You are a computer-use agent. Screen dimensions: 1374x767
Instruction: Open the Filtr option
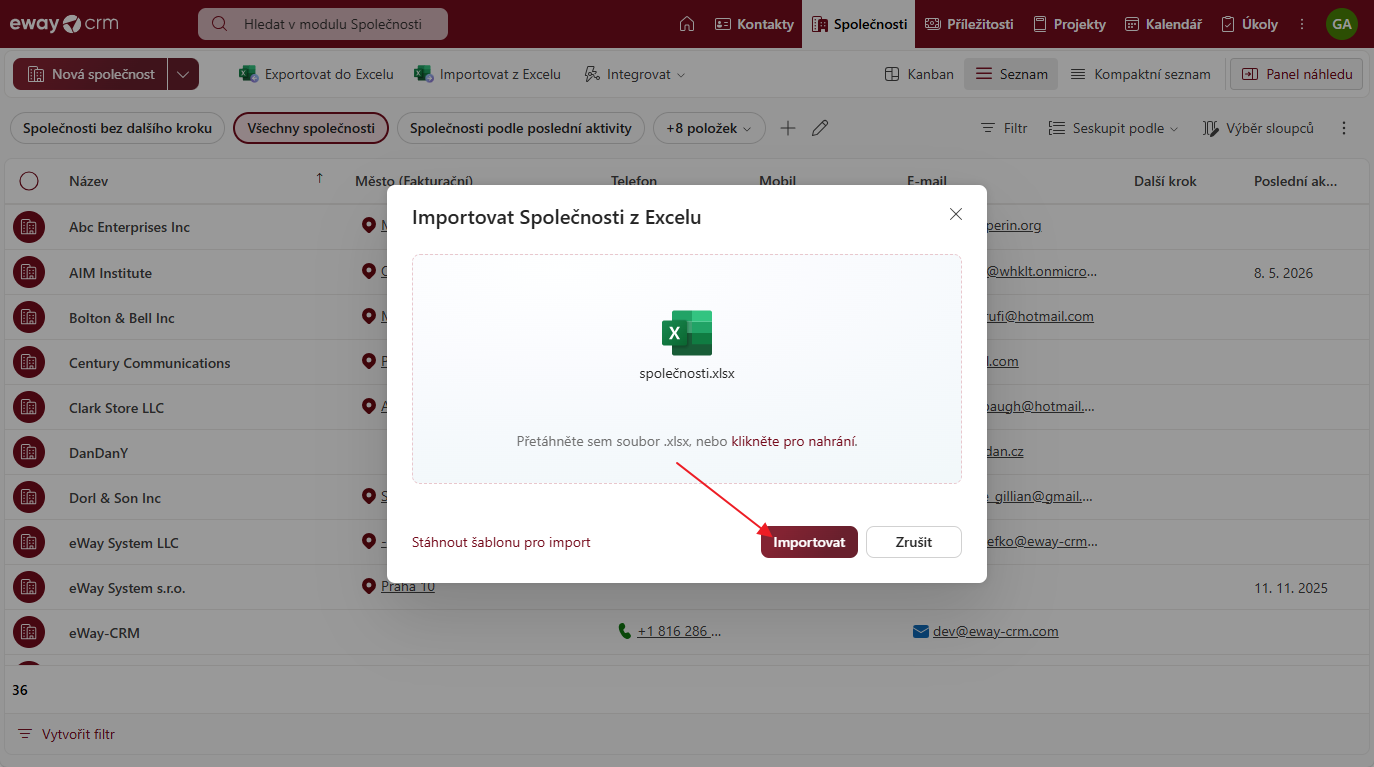1003,128
